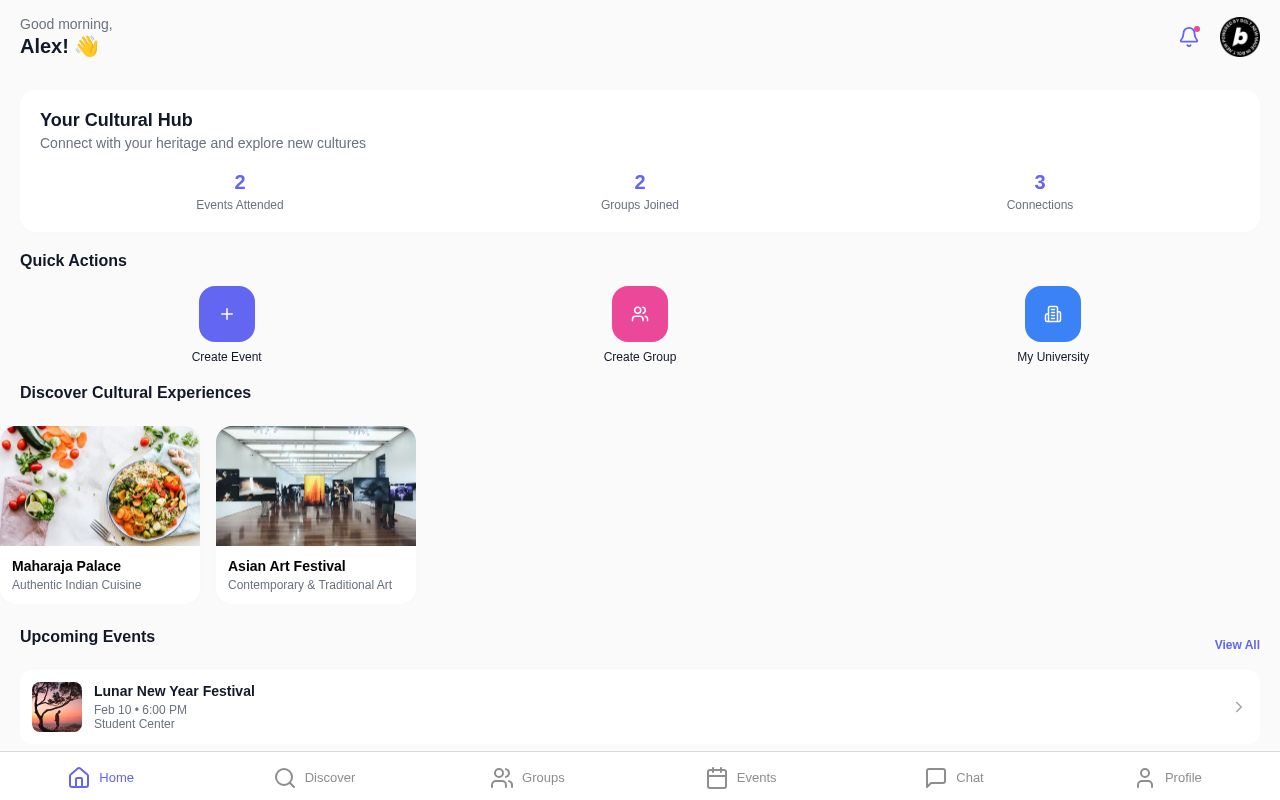
Task: Tap the pink Create Group icon
Action: click(x=640, y=314)
